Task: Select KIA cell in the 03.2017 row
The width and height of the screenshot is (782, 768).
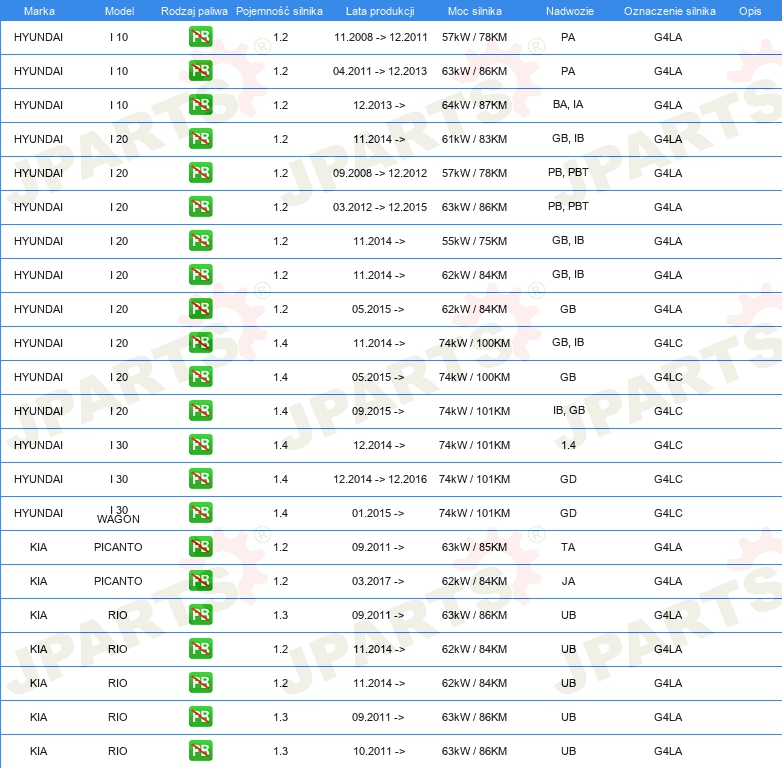Action: [x=38, y=580]
